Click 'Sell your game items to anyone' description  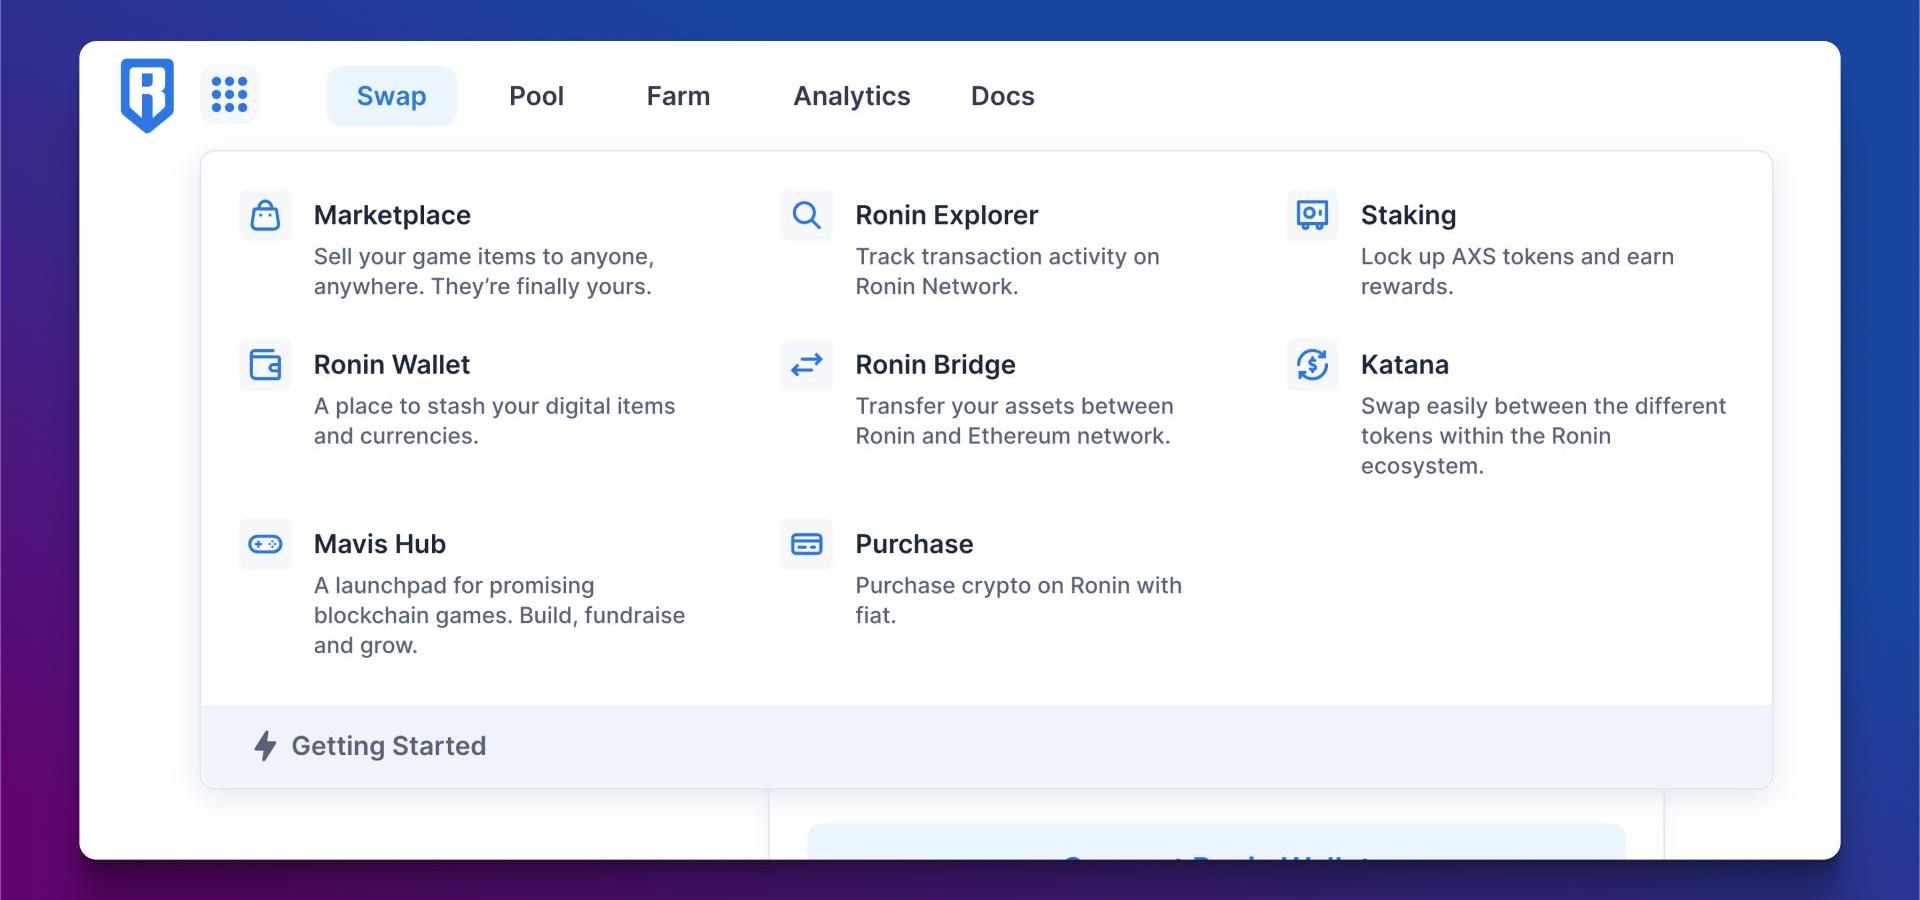[484, 271]
